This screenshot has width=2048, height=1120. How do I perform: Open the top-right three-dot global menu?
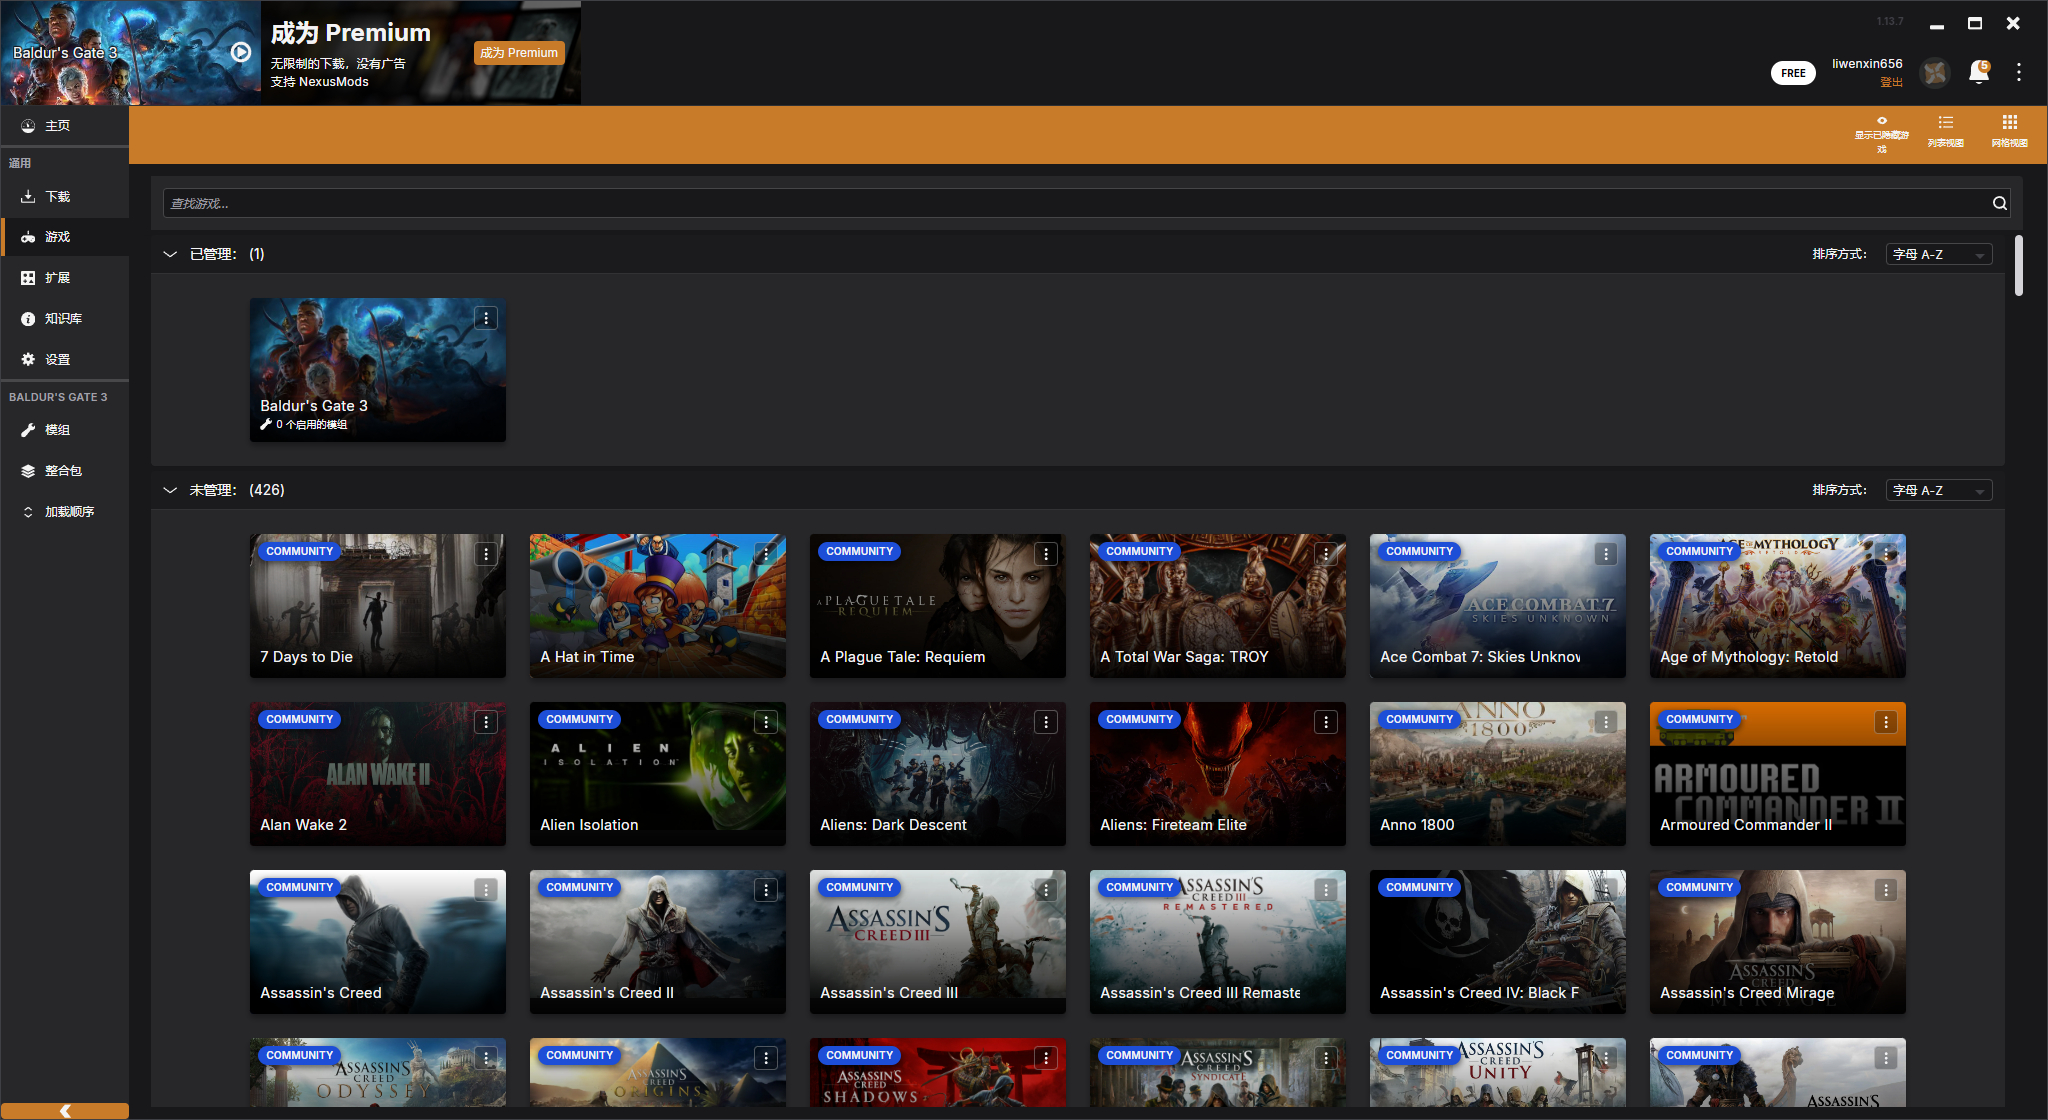(x=2019, y=72)
